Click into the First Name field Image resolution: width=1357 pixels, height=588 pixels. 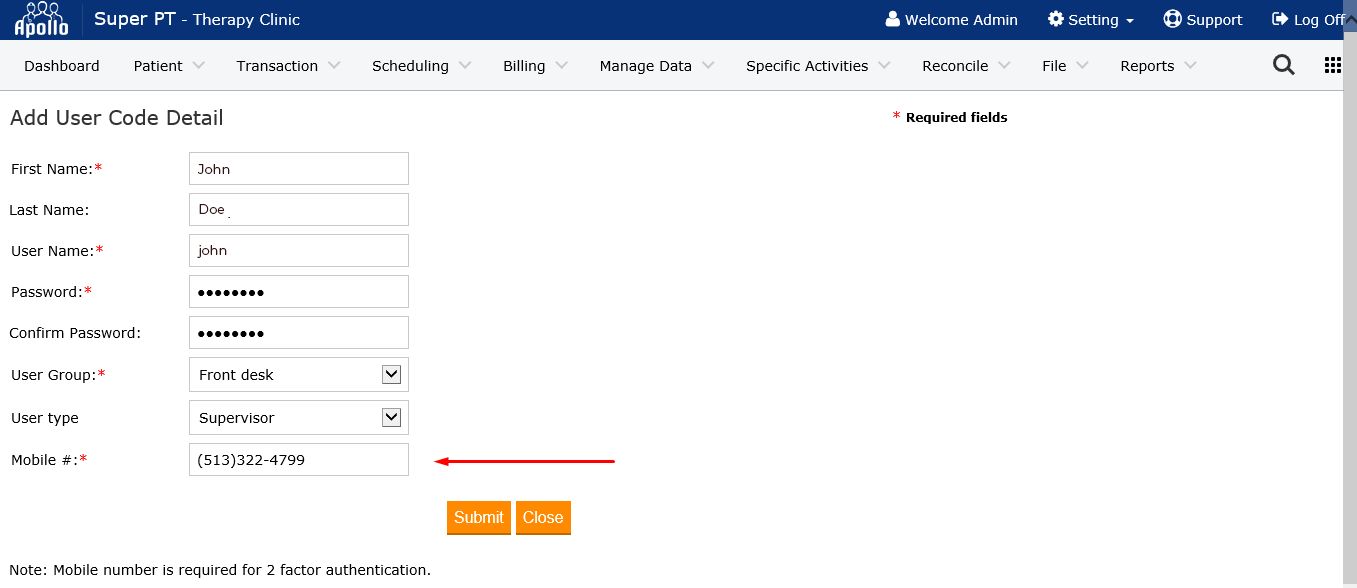(x=298, y=169)
